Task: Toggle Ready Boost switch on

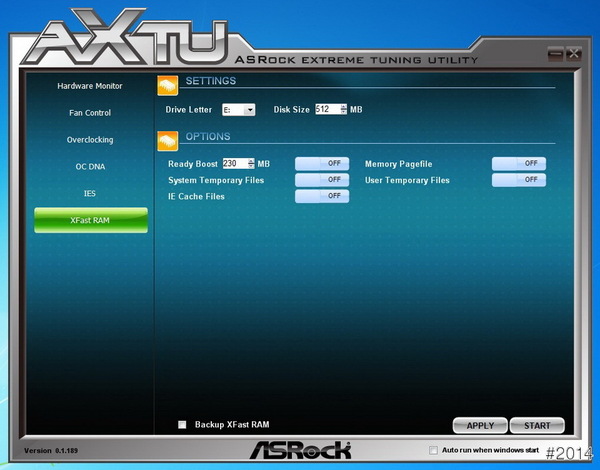Action: tap(321, 163)
